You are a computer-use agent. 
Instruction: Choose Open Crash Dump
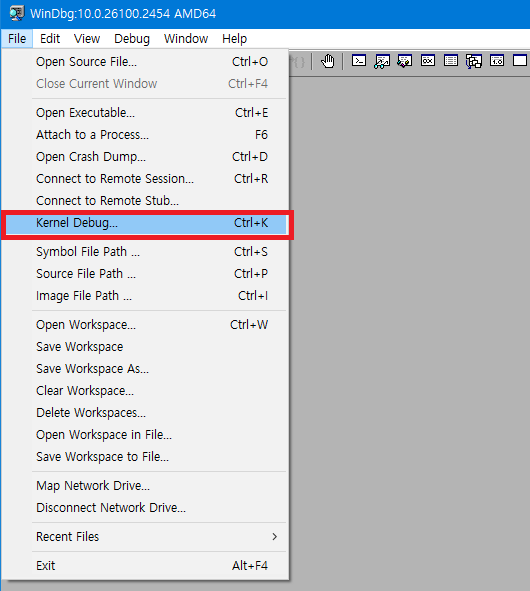tap(145, 157)
